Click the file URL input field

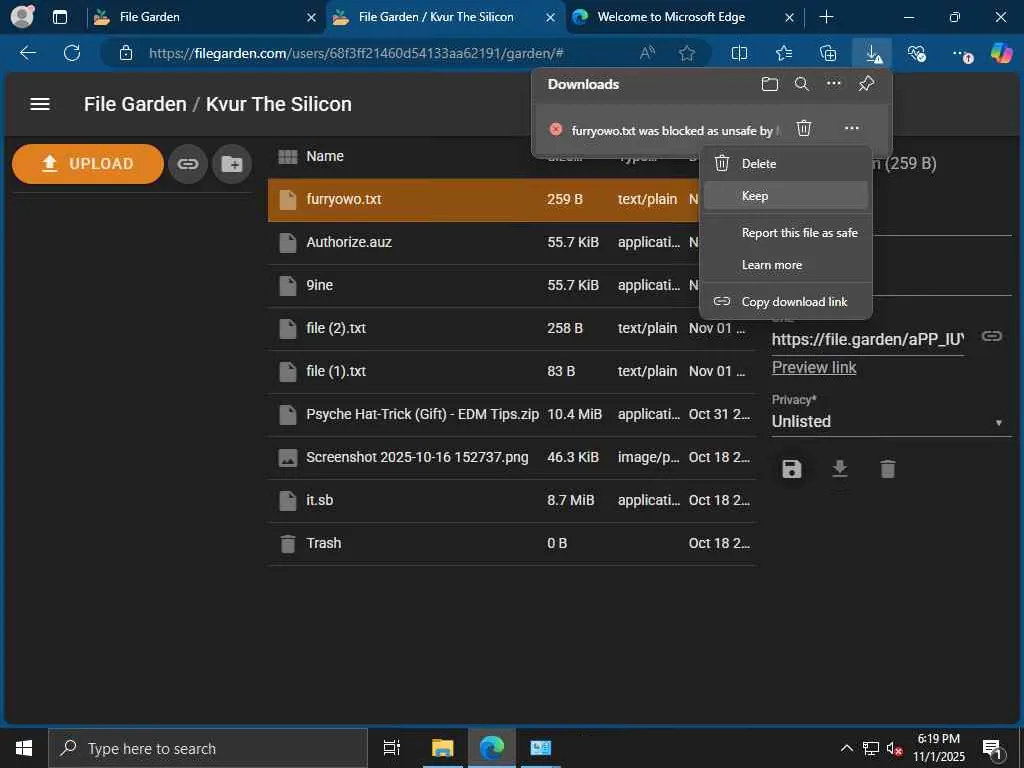[x=868, y=340]
